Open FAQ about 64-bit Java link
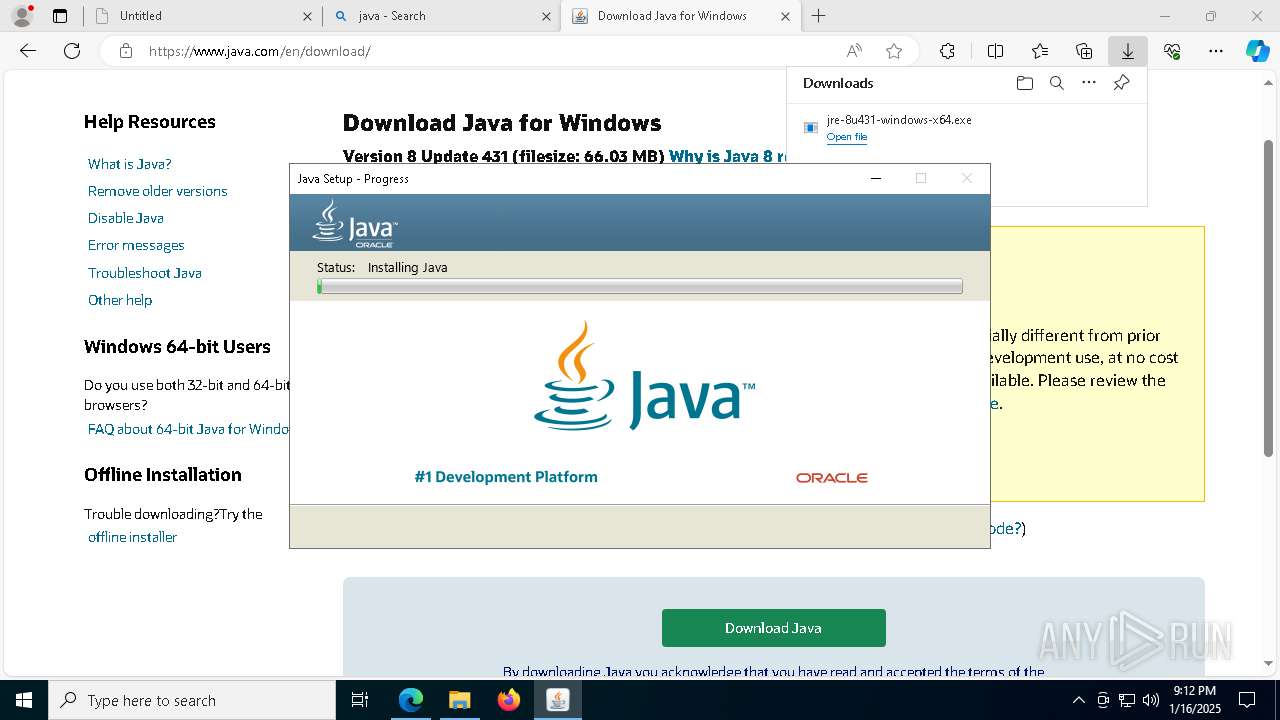This screenshot has width=1280, height=720. 188,429
